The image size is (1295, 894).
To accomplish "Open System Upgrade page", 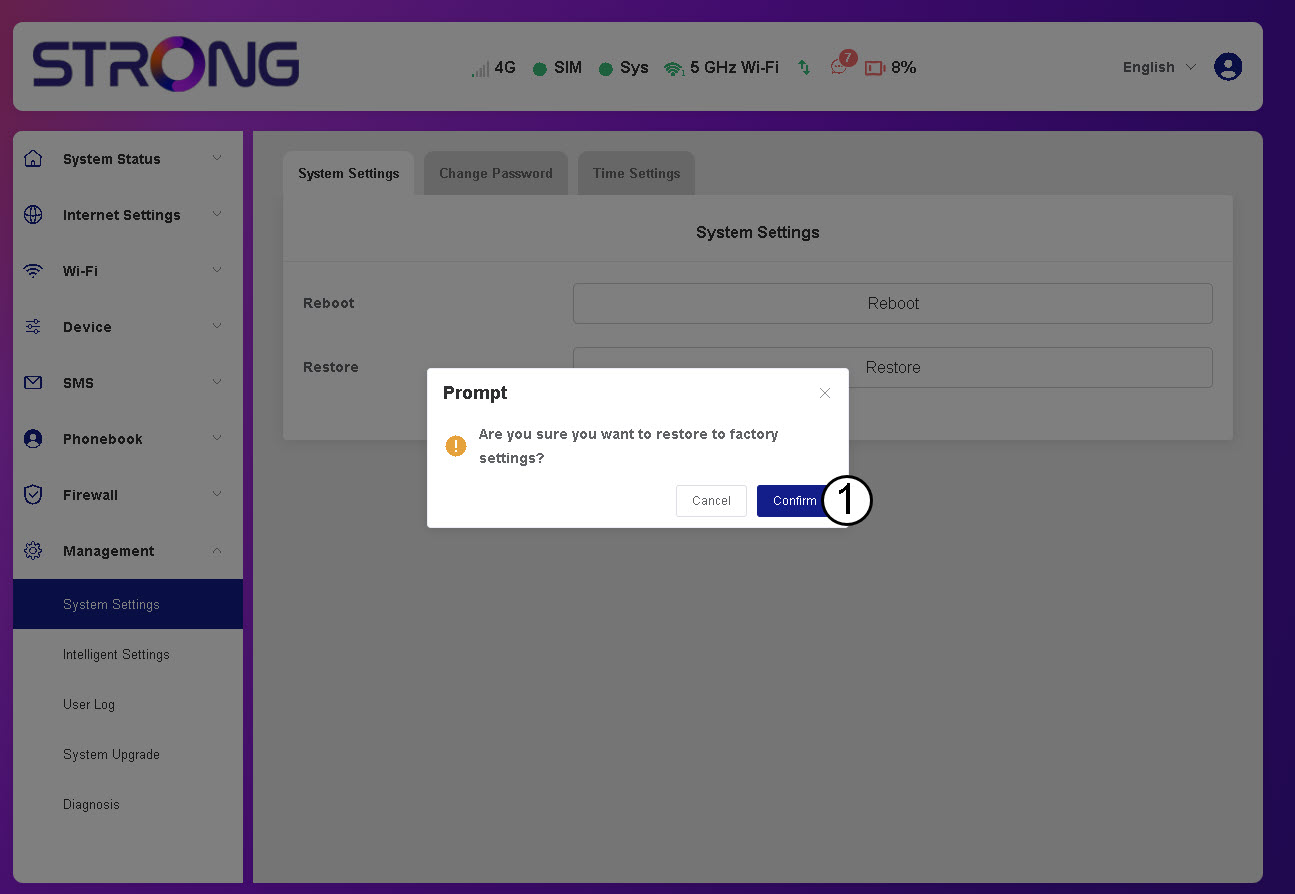I will [111, 754].
